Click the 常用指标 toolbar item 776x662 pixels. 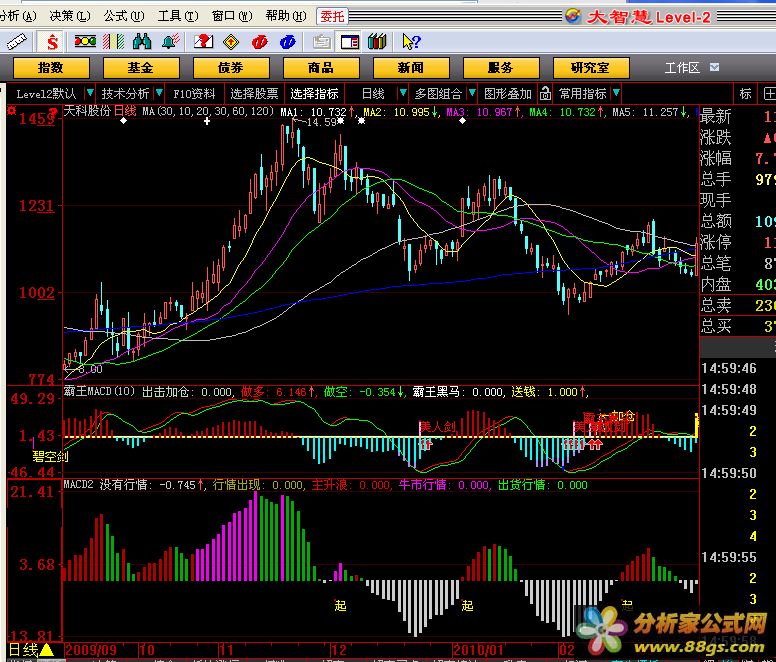[583, 94]
